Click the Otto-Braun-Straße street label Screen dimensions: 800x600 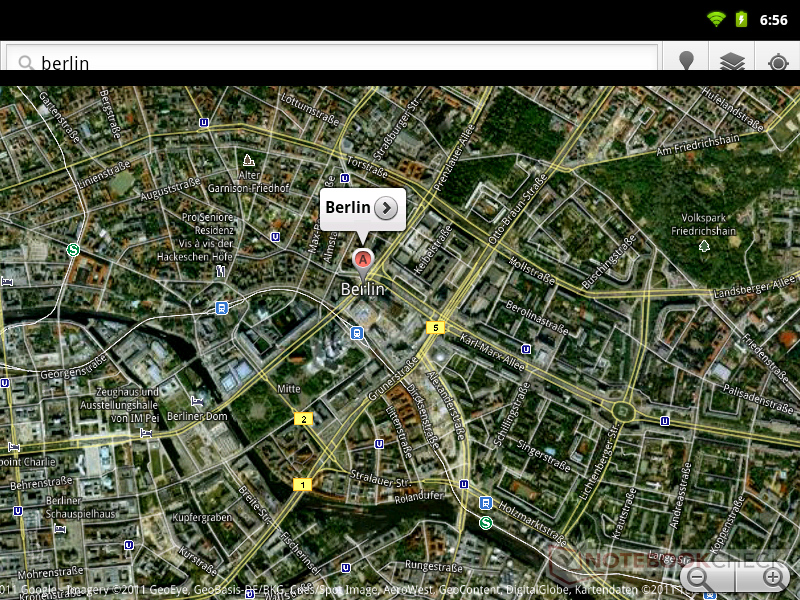517,209
